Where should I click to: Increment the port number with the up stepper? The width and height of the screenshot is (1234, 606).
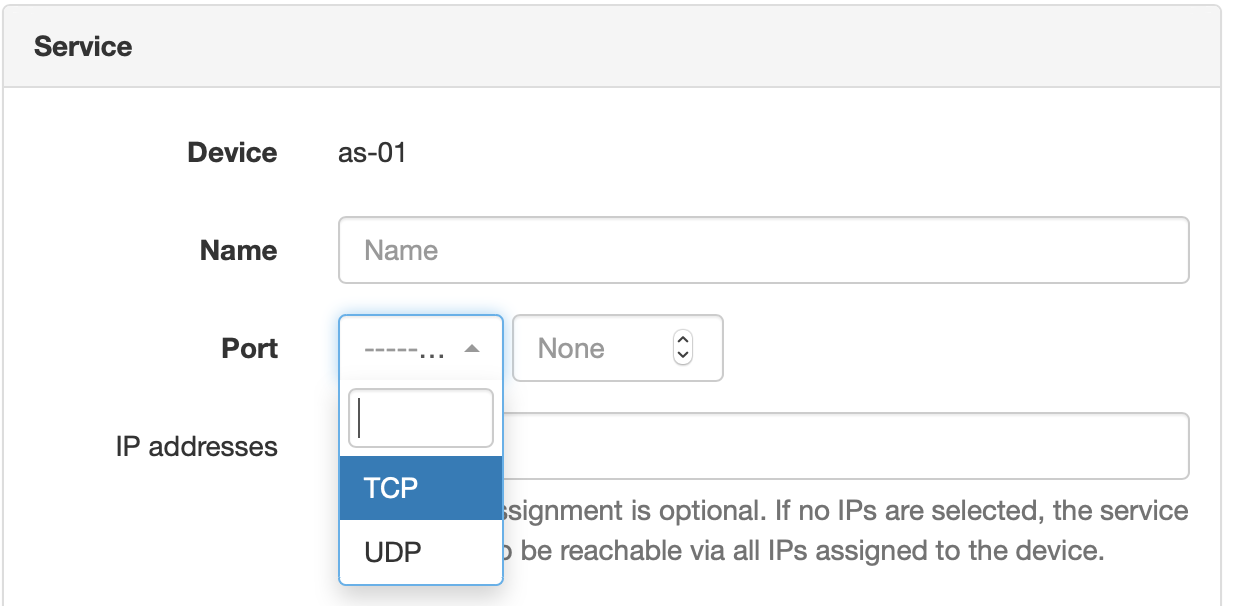681,341
